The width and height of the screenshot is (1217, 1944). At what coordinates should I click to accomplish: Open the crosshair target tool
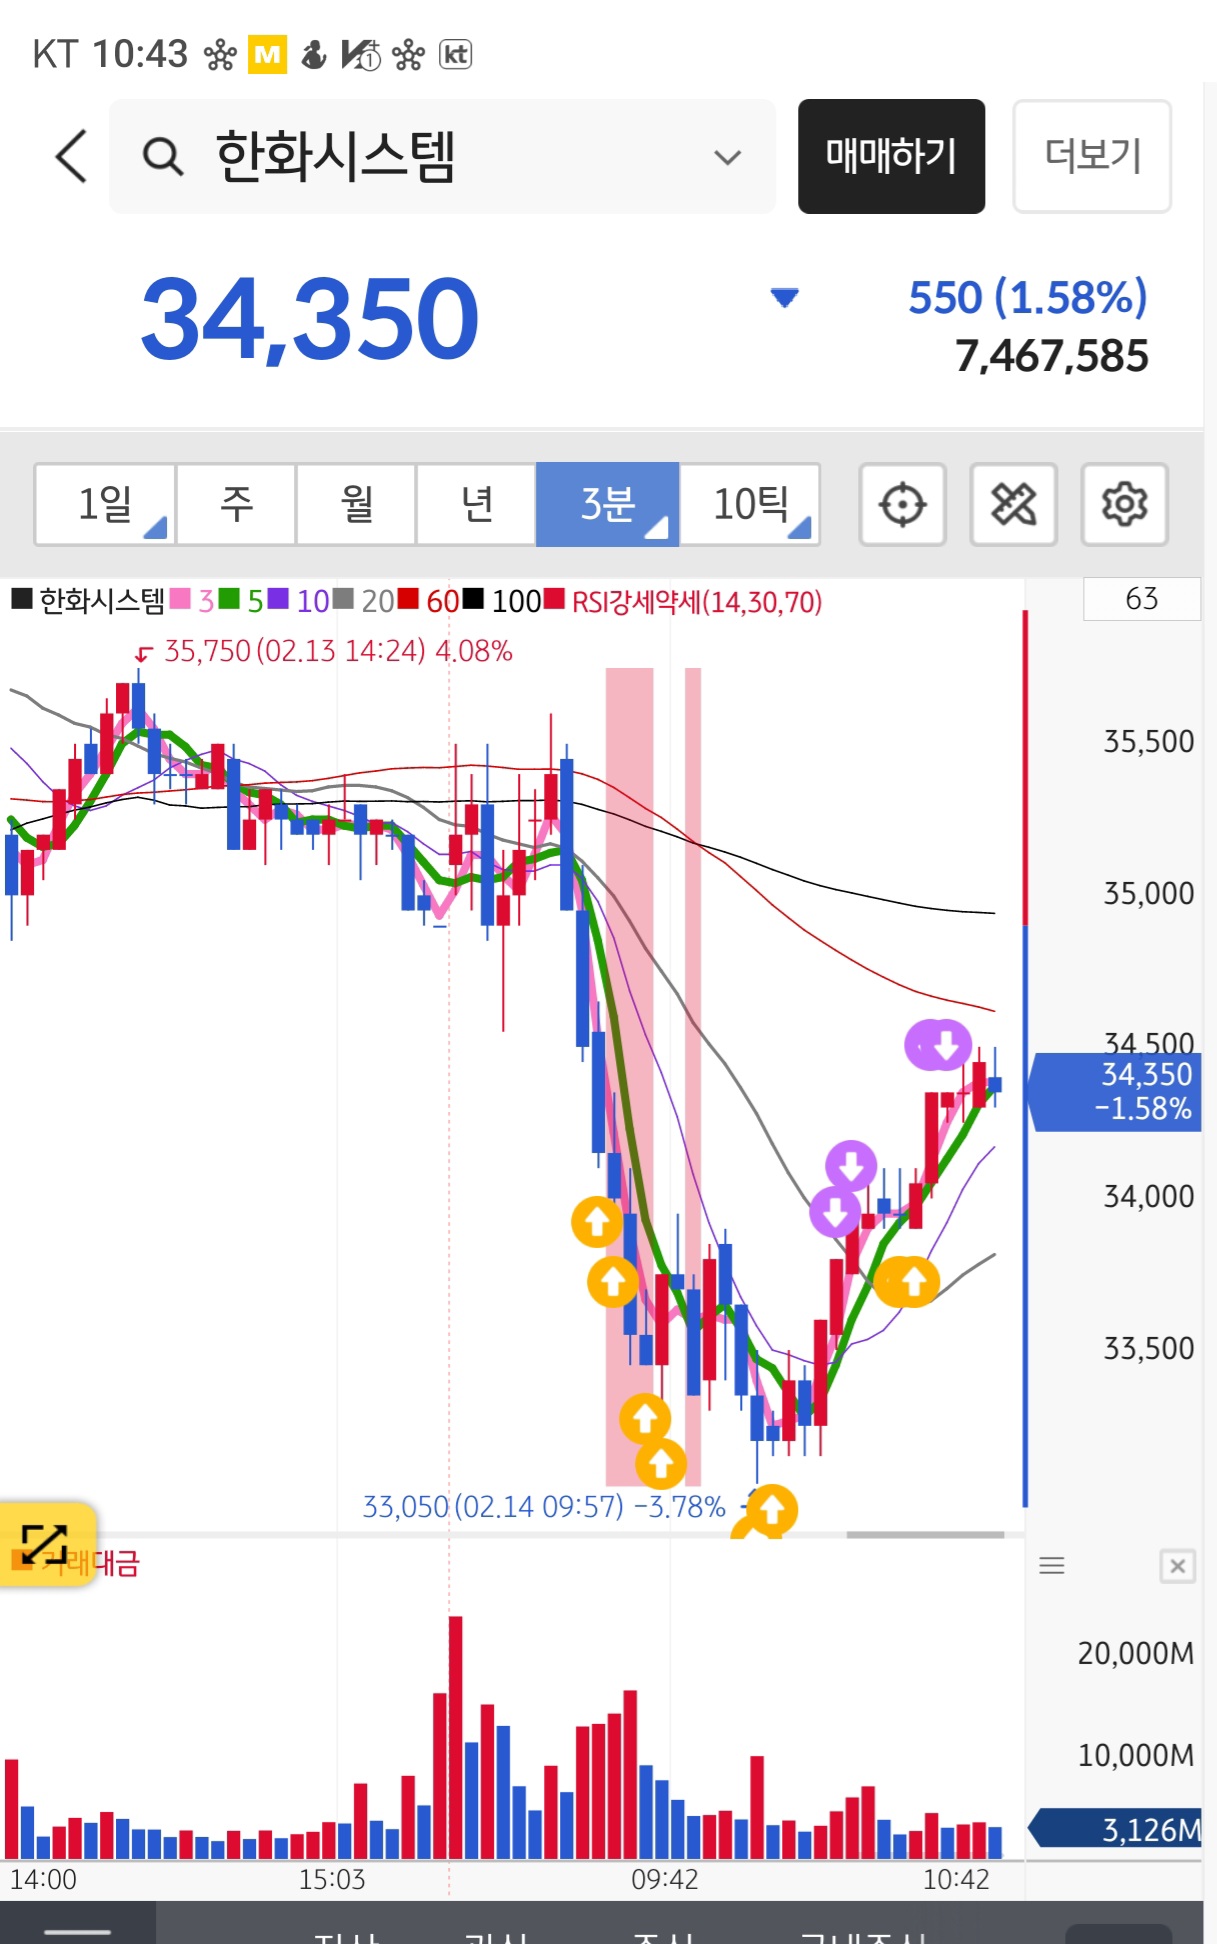coord(902,504)
